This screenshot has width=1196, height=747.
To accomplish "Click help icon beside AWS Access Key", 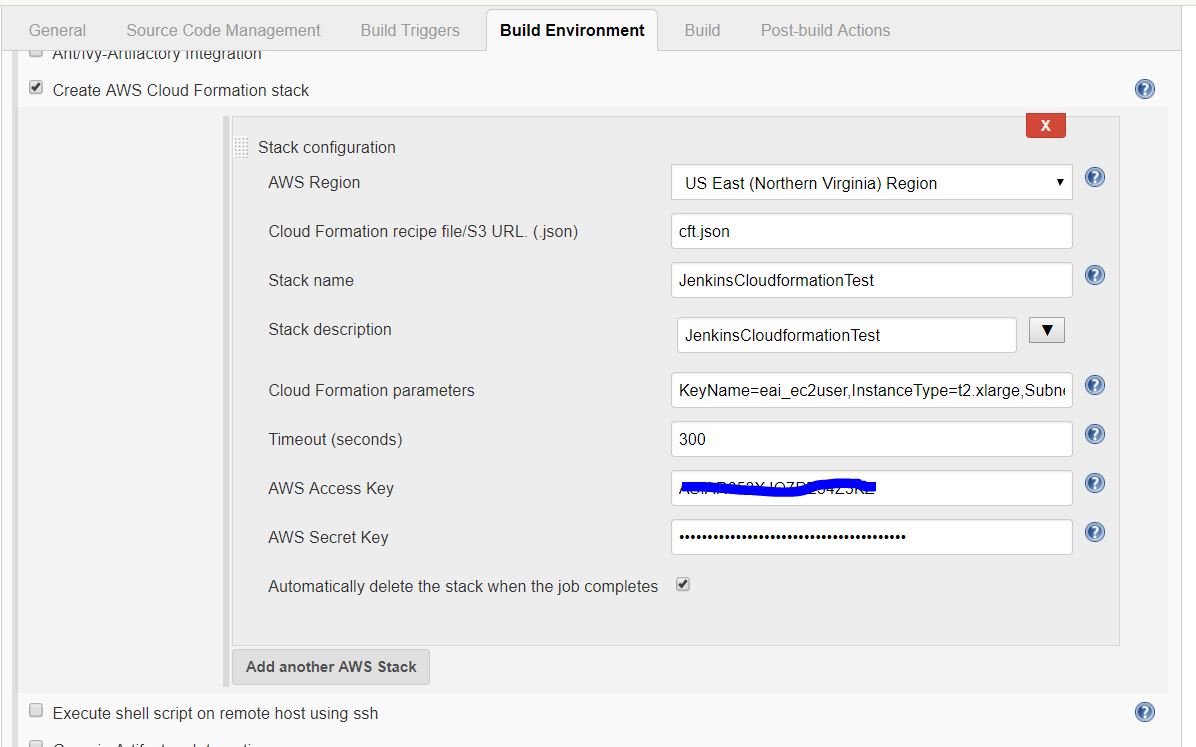I will coord(1095,483).
